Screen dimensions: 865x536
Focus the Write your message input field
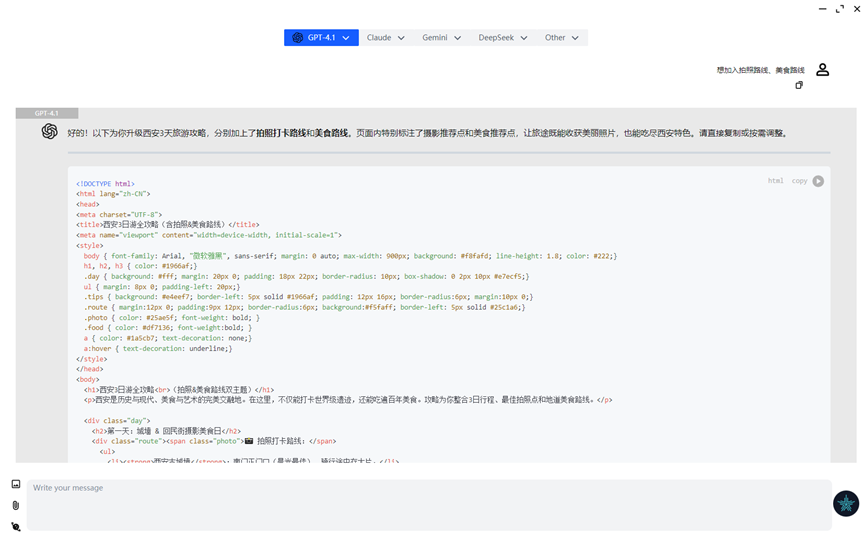(429, 505)
